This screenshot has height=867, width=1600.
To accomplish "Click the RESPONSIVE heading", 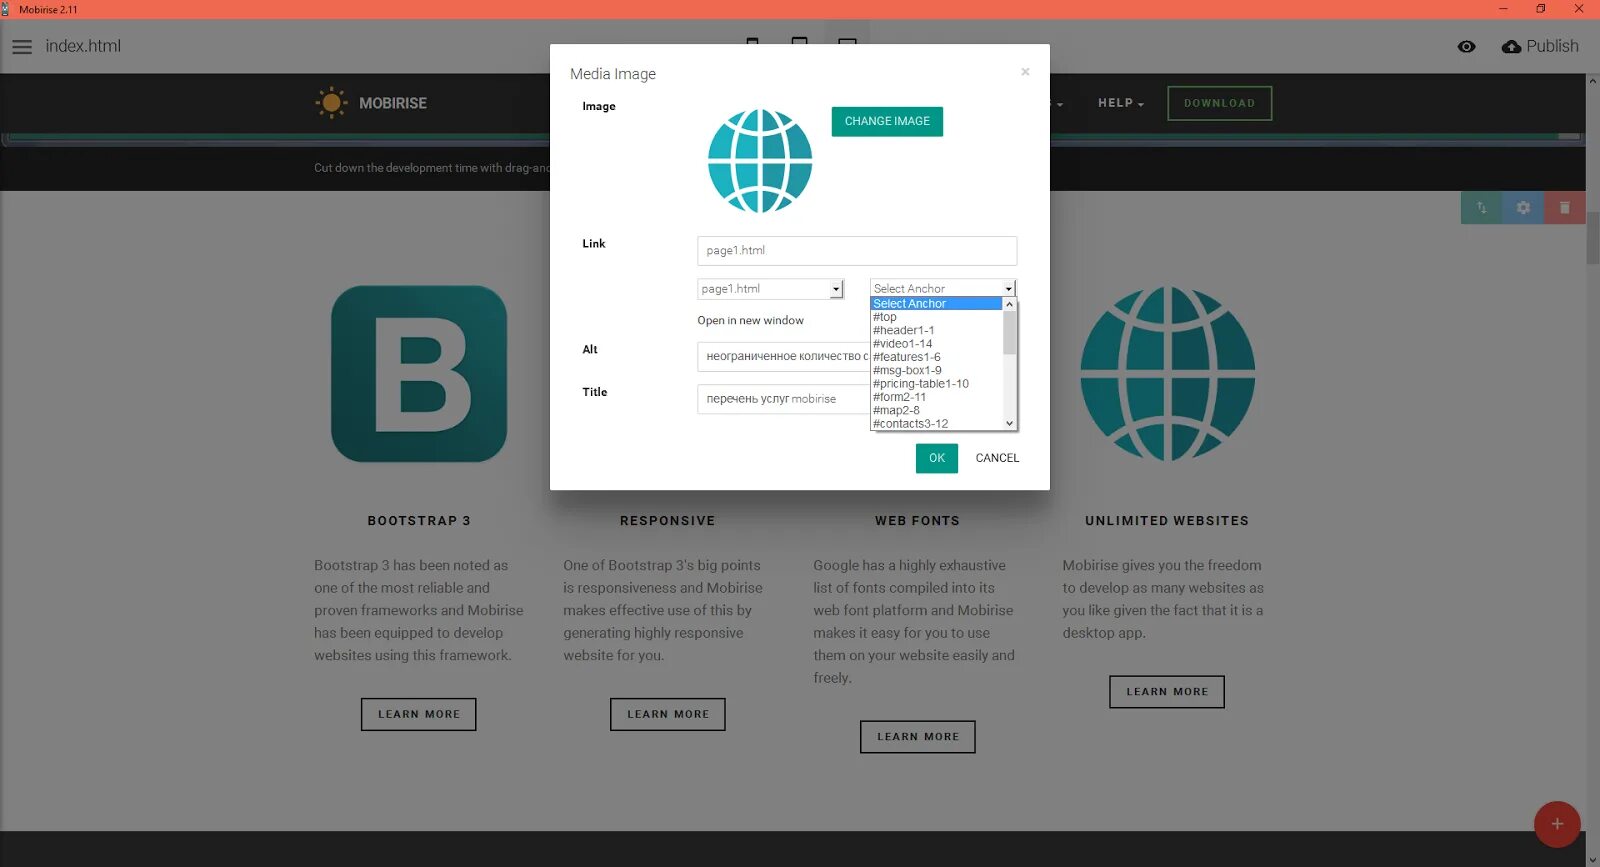I will [668, 521].
